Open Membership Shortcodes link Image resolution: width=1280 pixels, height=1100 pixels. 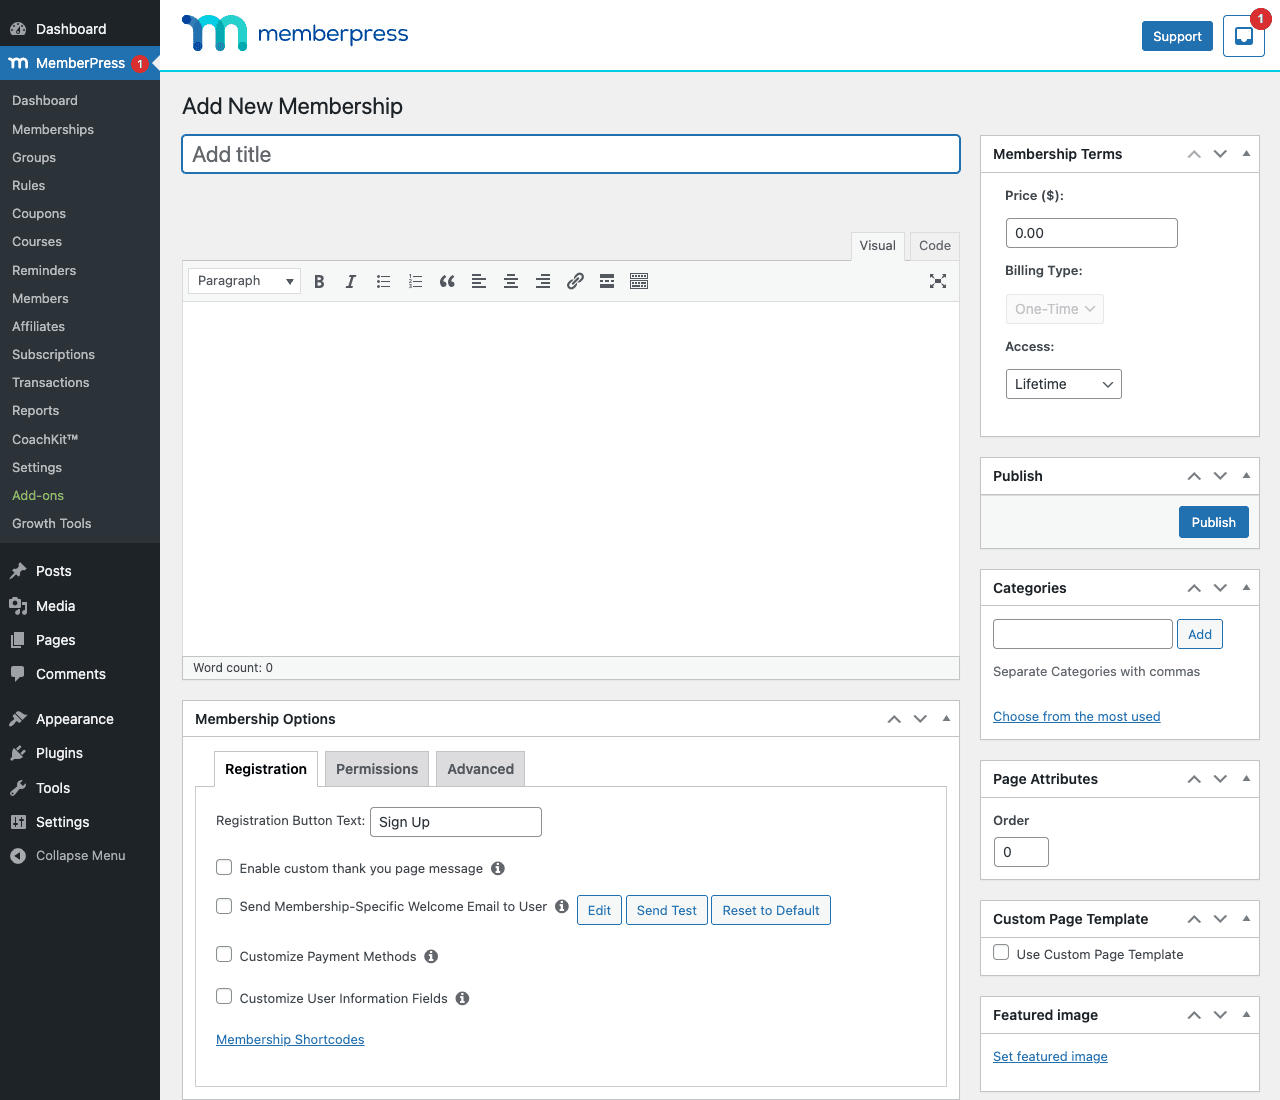point(290,1040)
